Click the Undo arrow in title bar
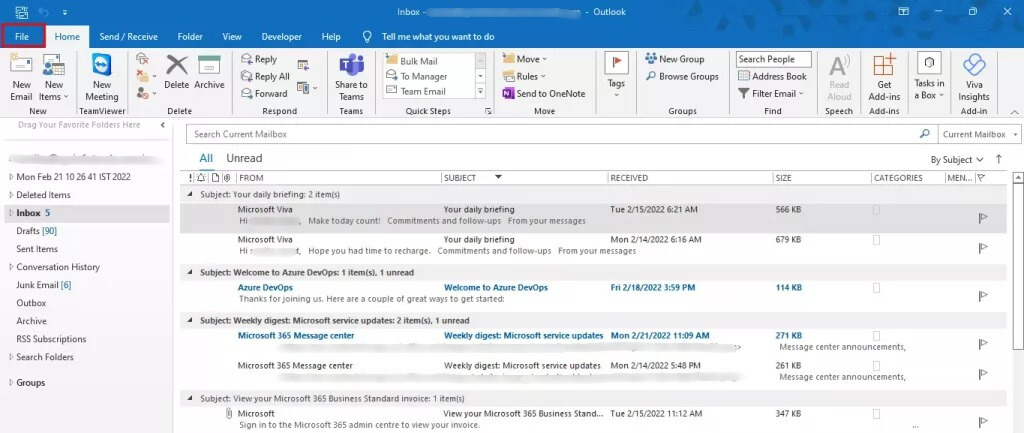Viewport: 1024px width, 433px height. click(45, 12)
